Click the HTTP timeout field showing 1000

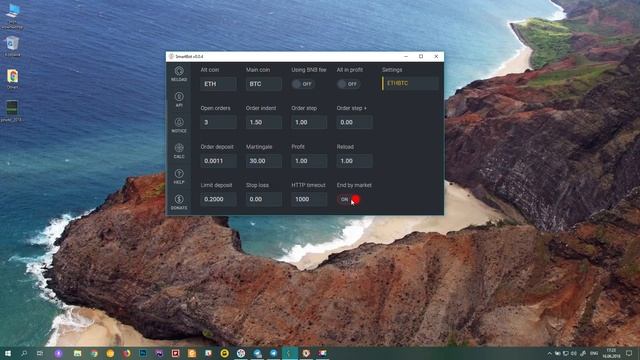[309, 199]
